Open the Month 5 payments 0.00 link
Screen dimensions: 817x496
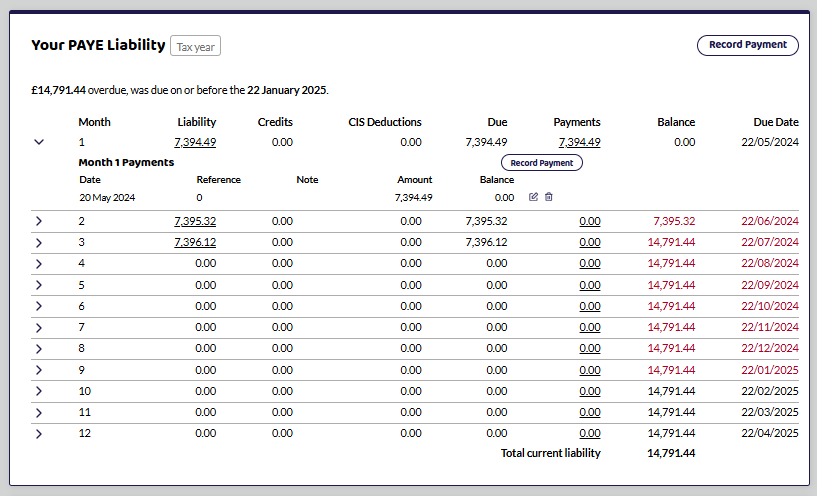click(590, 286)
